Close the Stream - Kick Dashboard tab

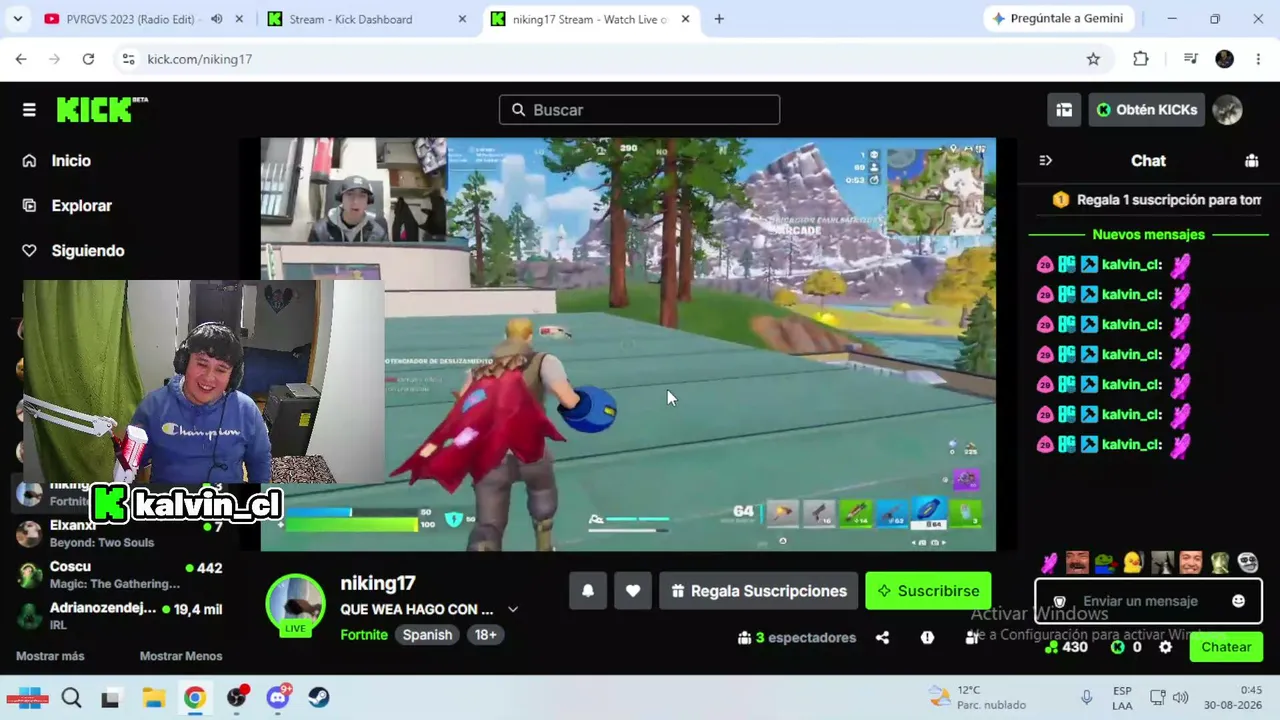point(462,19)
